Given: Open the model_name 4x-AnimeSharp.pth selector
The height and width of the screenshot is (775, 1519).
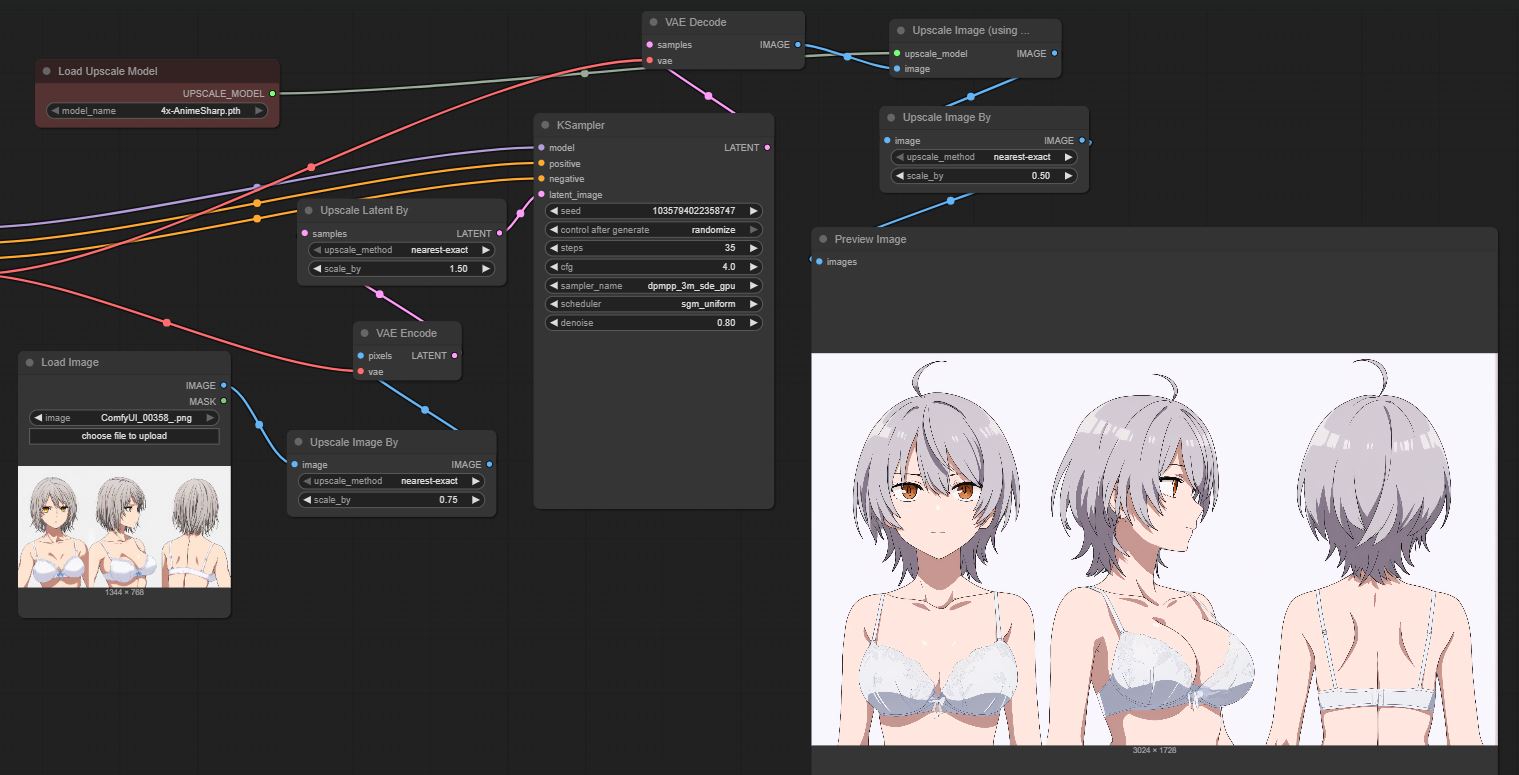Looking at the screenshot, I should coord(157,111).
